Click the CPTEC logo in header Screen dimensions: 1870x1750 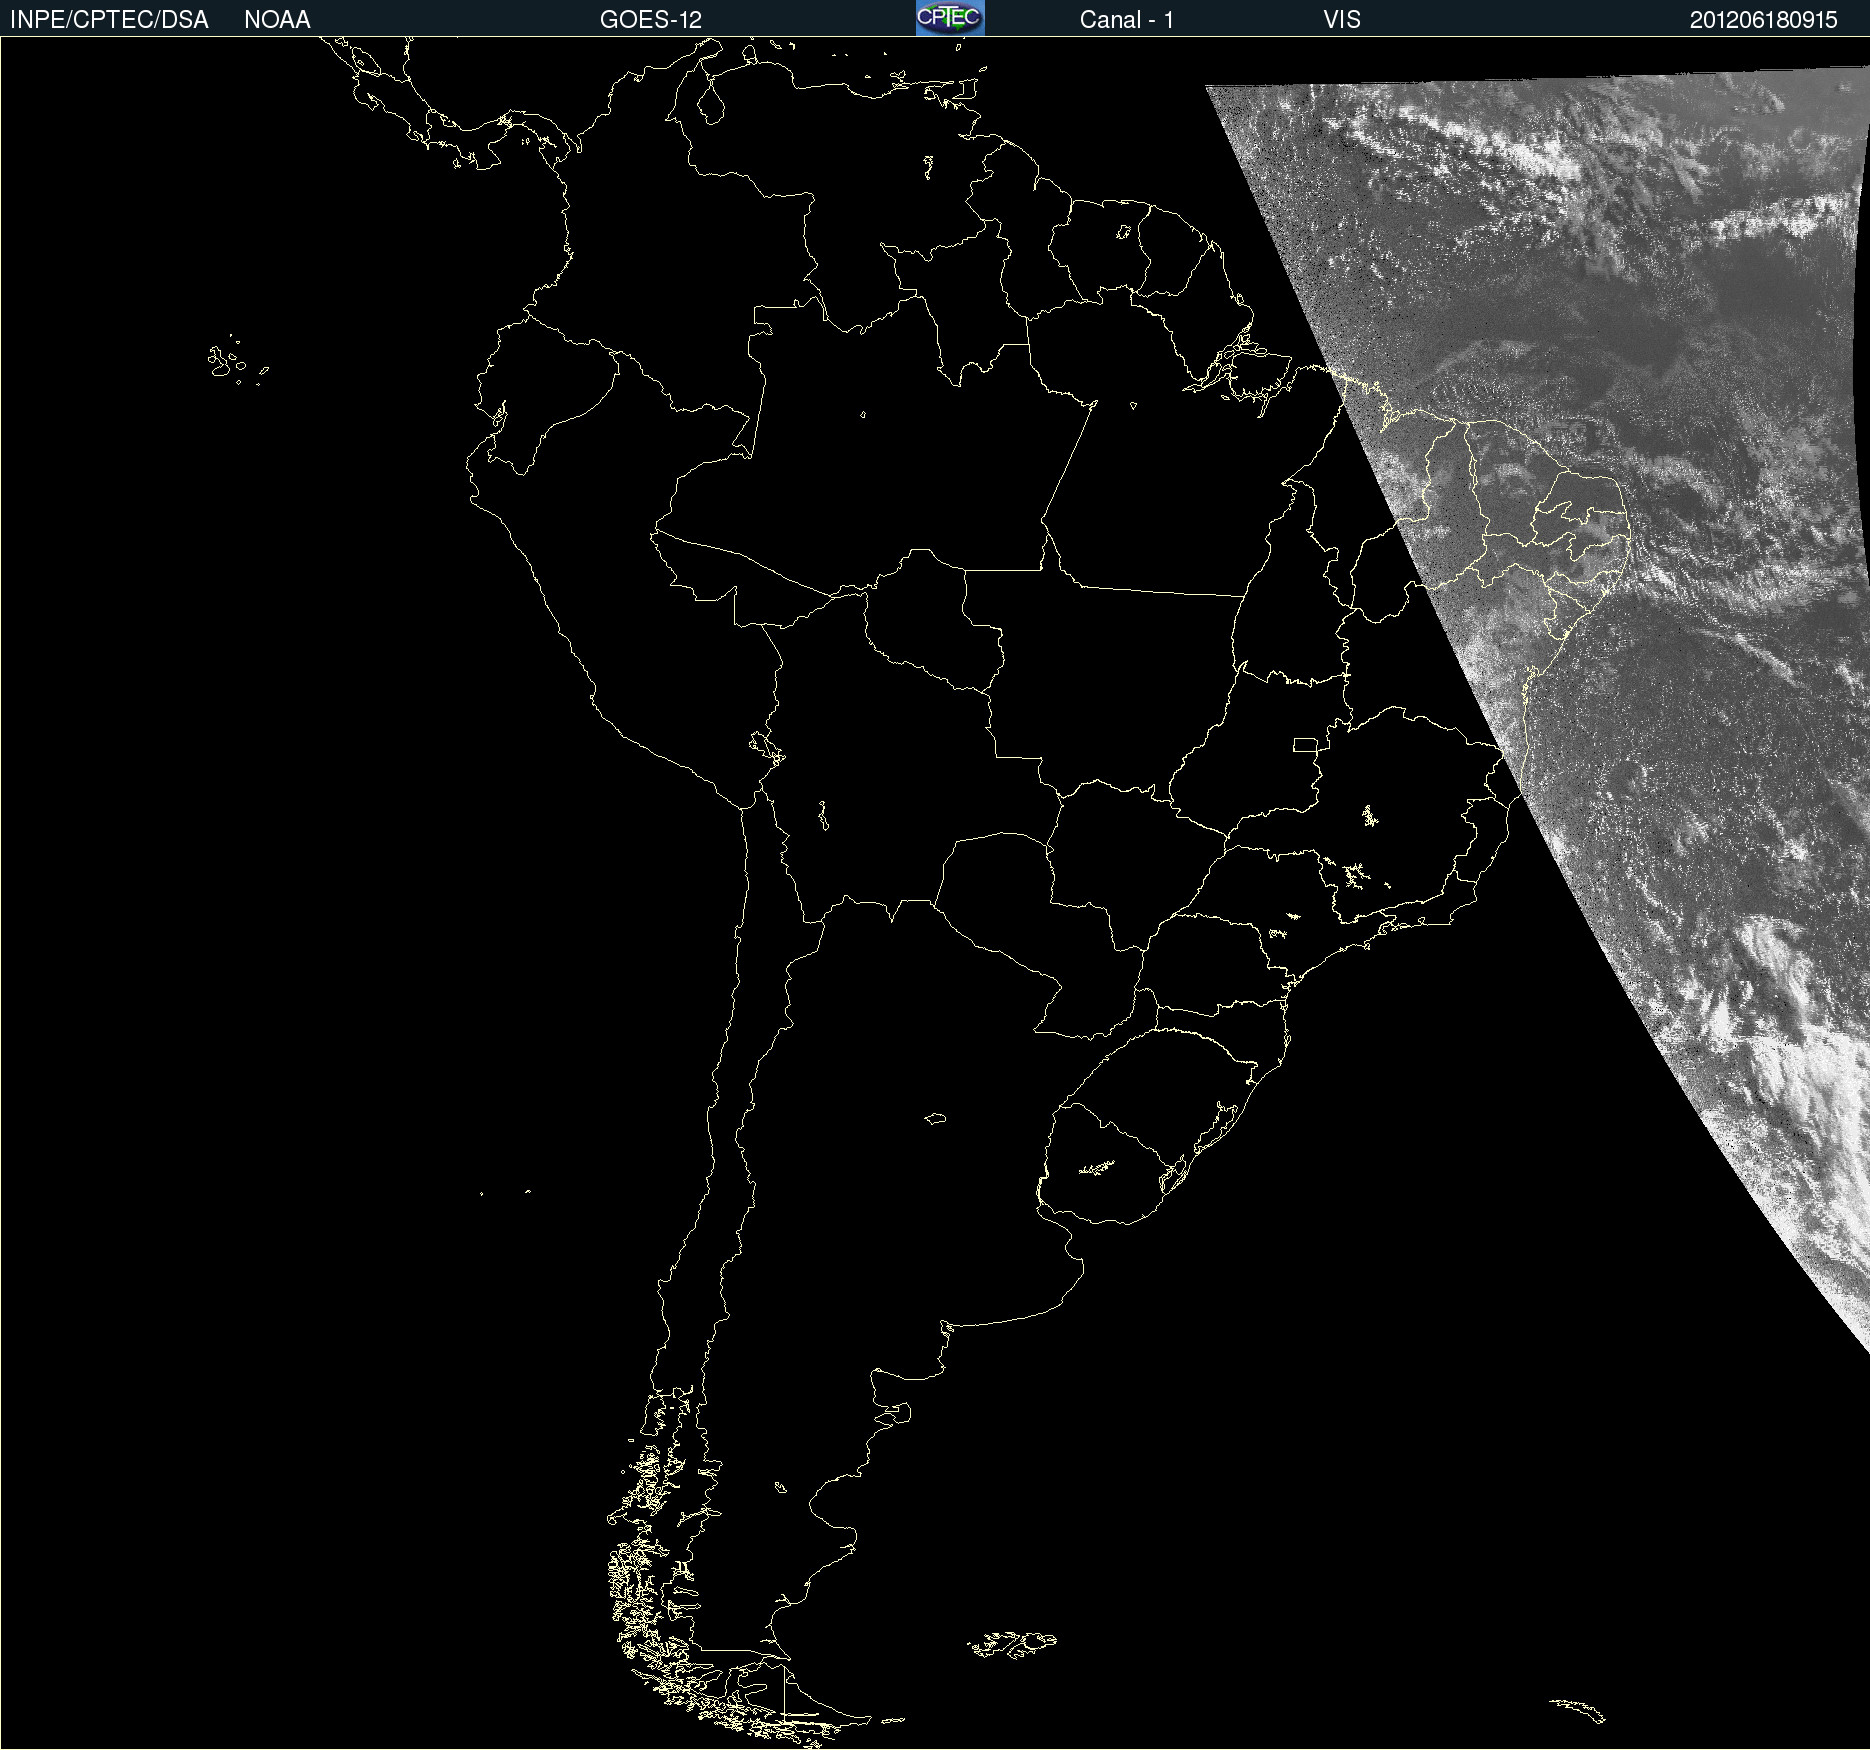coord(950,18)
